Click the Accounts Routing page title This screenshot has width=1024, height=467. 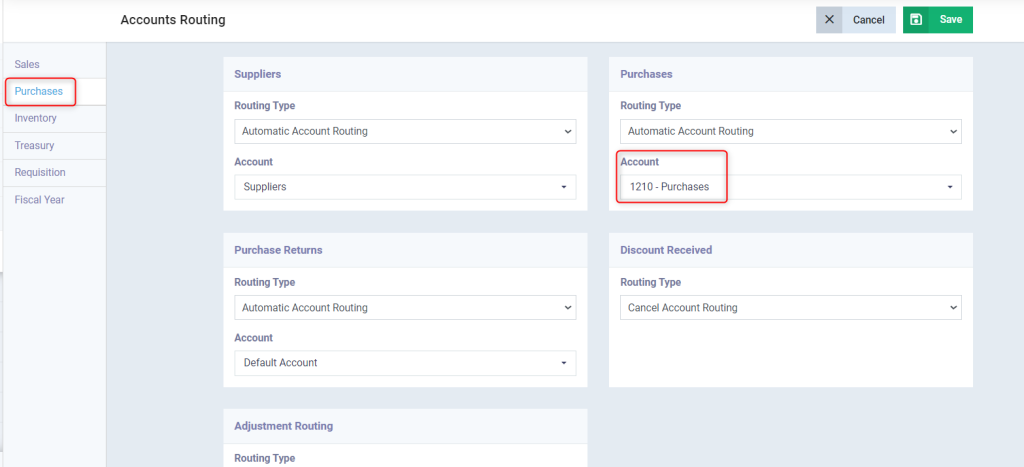(173, 20)
